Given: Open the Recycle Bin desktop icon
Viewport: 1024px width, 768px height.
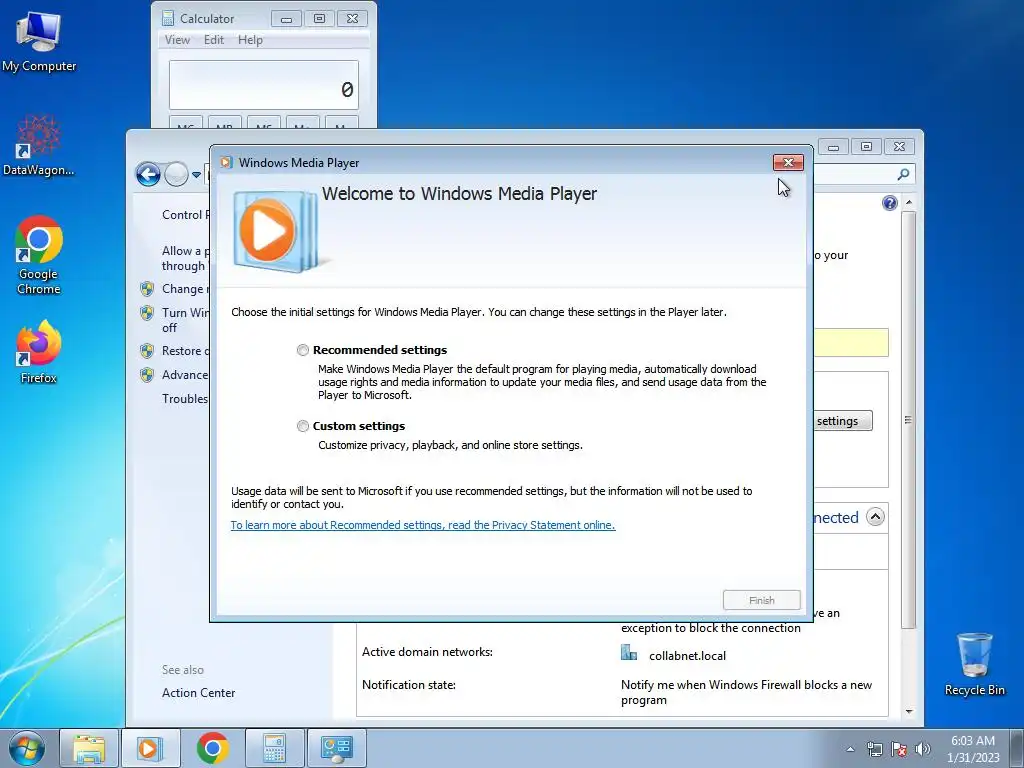Looking at the screenshot, I should [x=974, y=664].
